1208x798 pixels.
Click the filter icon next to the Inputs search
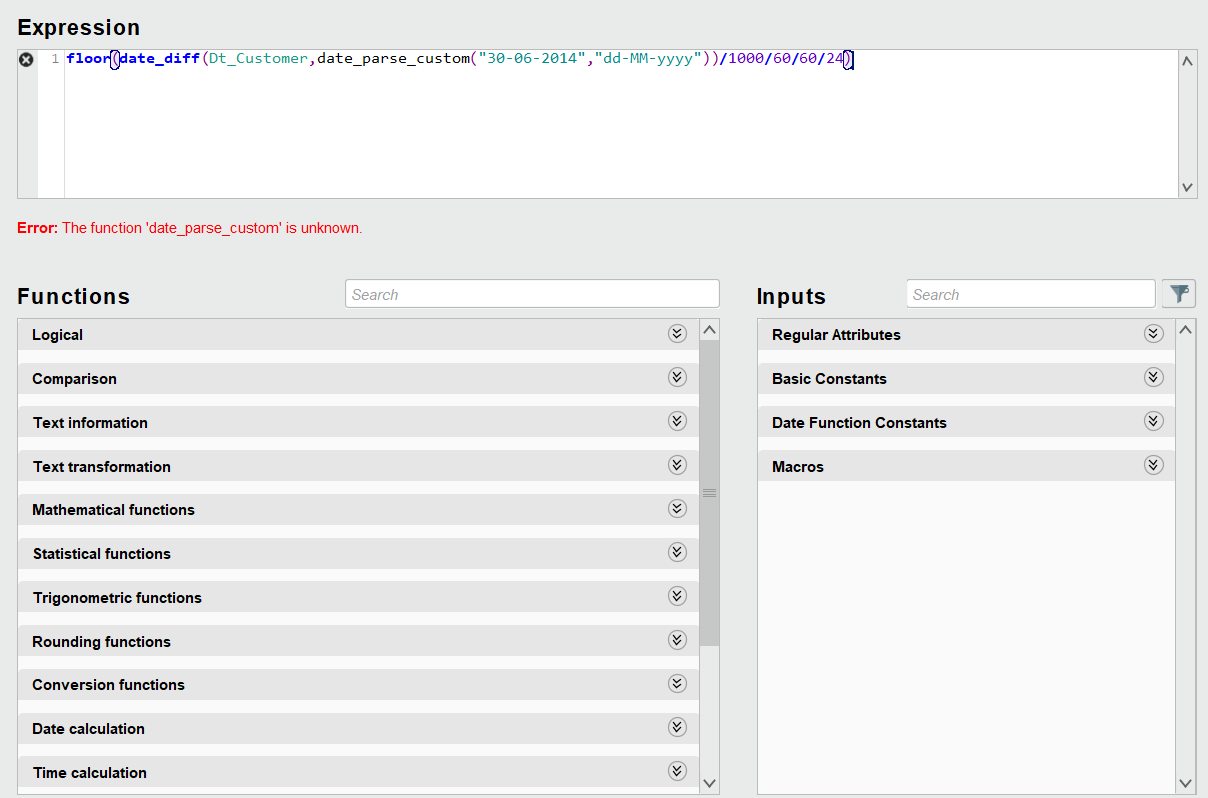1180,293
